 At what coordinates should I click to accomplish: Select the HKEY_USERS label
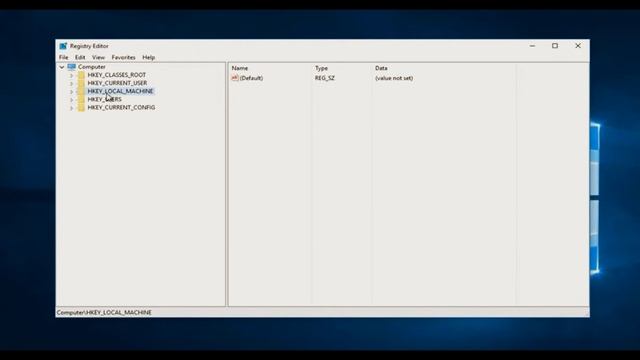point(104,99)
